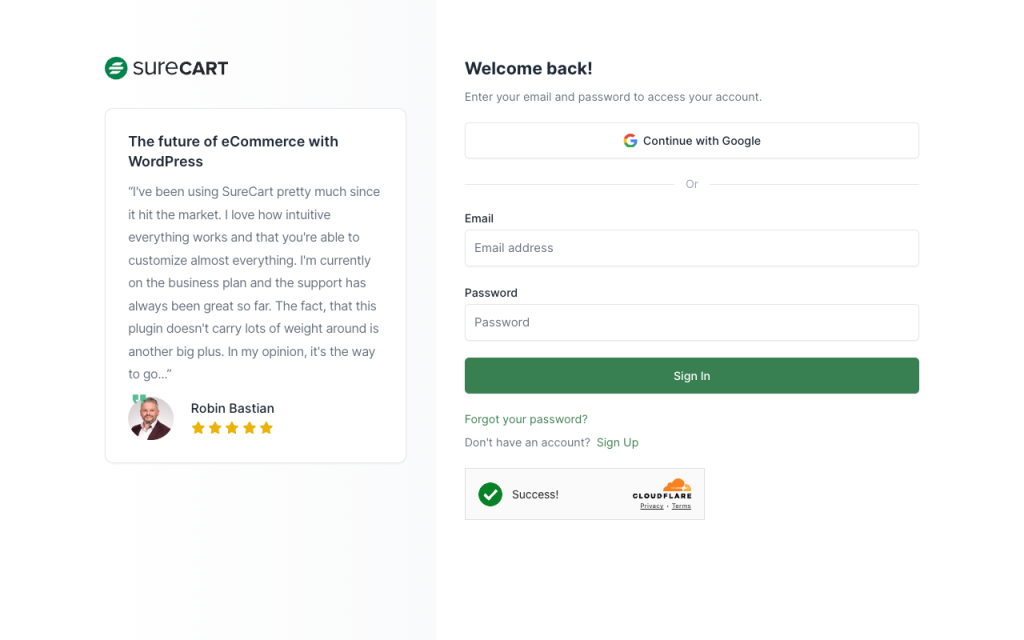Click Robin Bastian's avatar photo
The image size is (1024, 640).
151,418
